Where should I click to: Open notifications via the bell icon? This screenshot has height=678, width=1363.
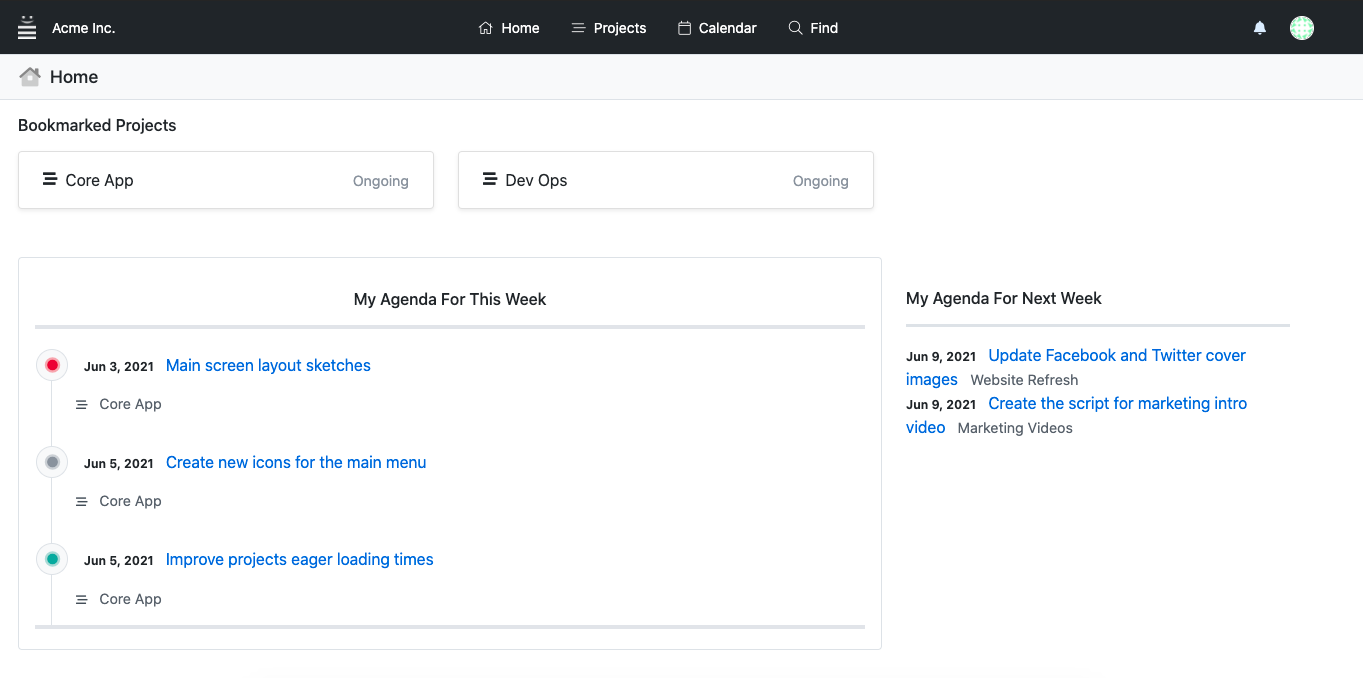[x=1259, y=27]
